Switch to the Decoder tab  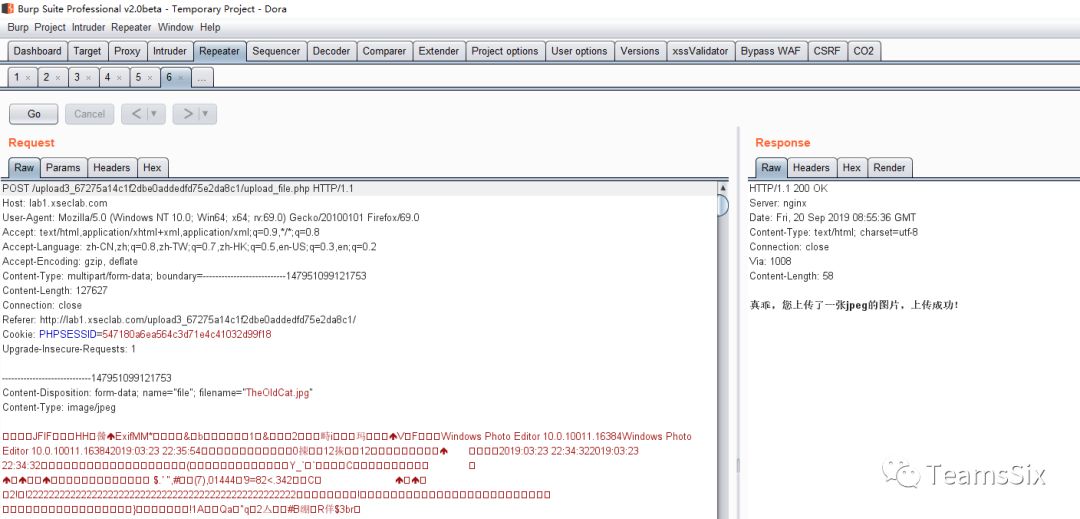331,51
